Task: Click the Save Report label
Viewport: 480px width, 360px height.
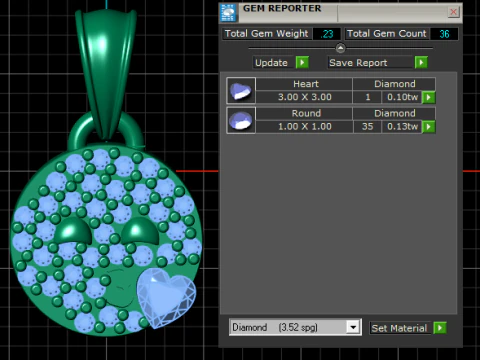Action: (x=358, y=63)
